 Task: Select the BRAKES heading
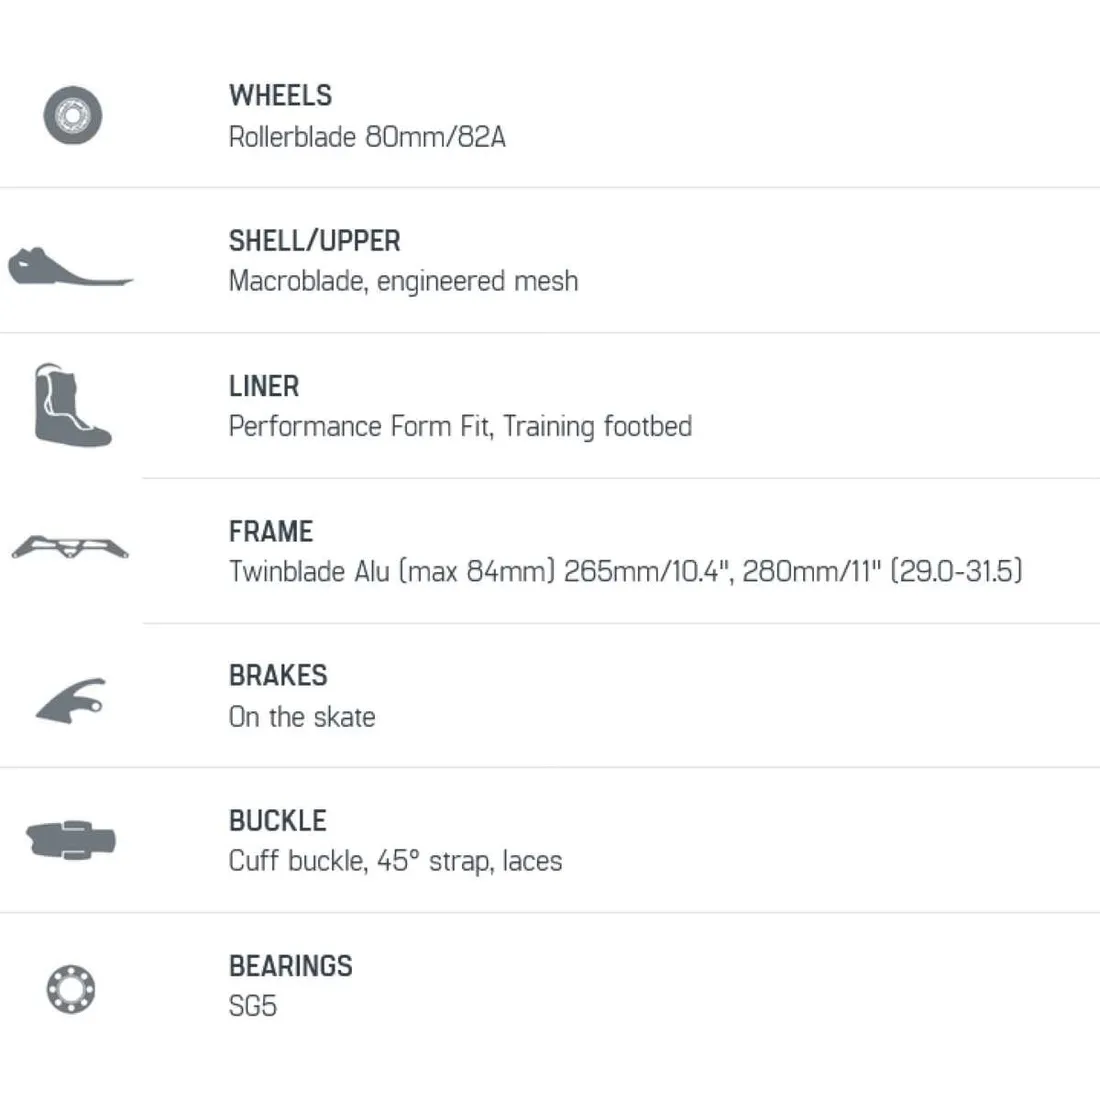click(278, 676)
